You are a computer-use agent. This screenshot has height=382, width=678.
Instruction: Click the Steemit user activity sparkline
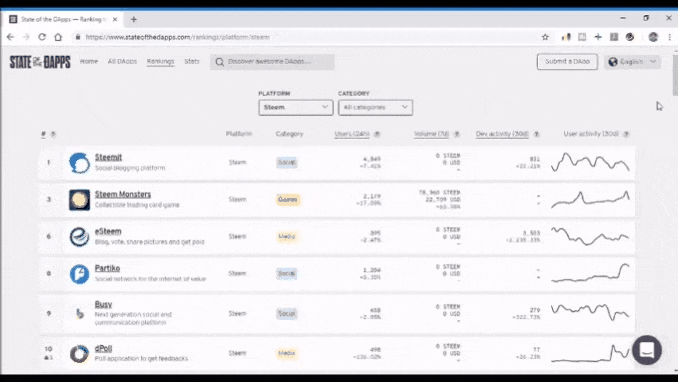(x=590, y=162)
